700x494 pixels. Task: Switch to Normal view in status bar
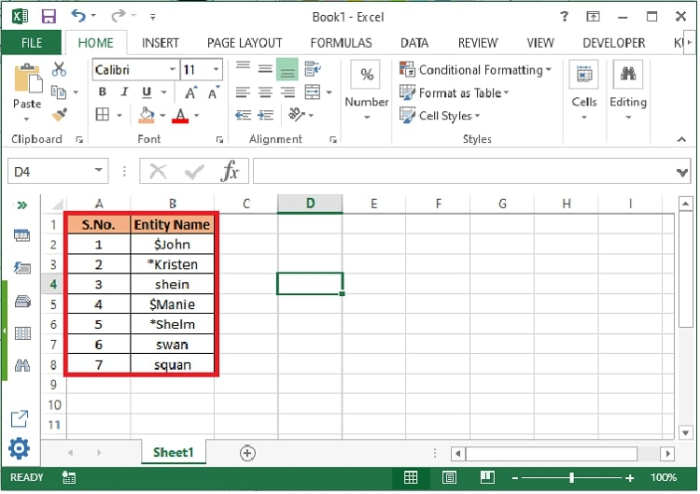(x=410, y=477)
